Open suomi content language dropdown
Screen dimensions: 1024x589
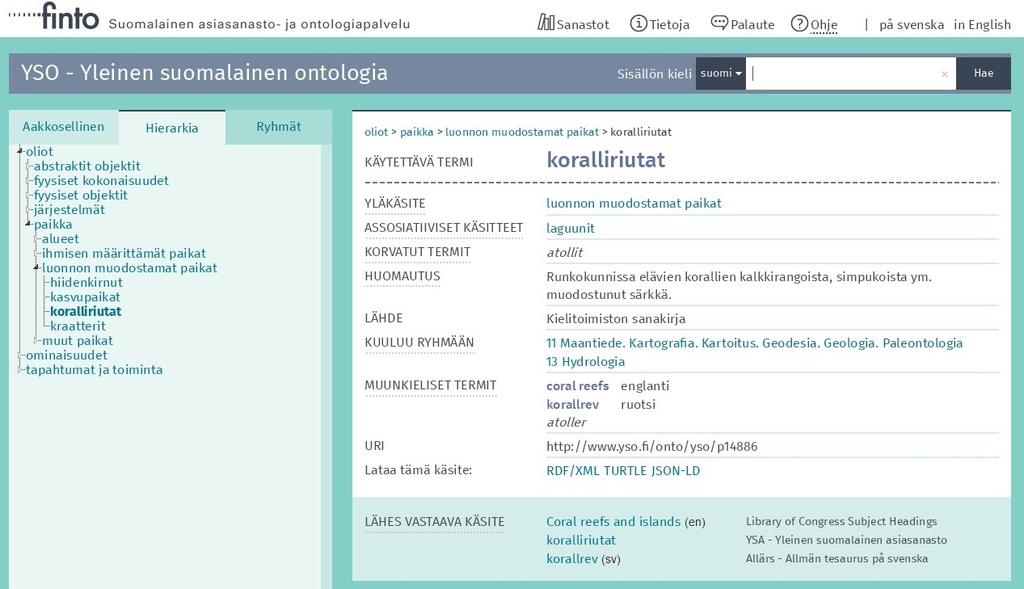pos(721,73)
